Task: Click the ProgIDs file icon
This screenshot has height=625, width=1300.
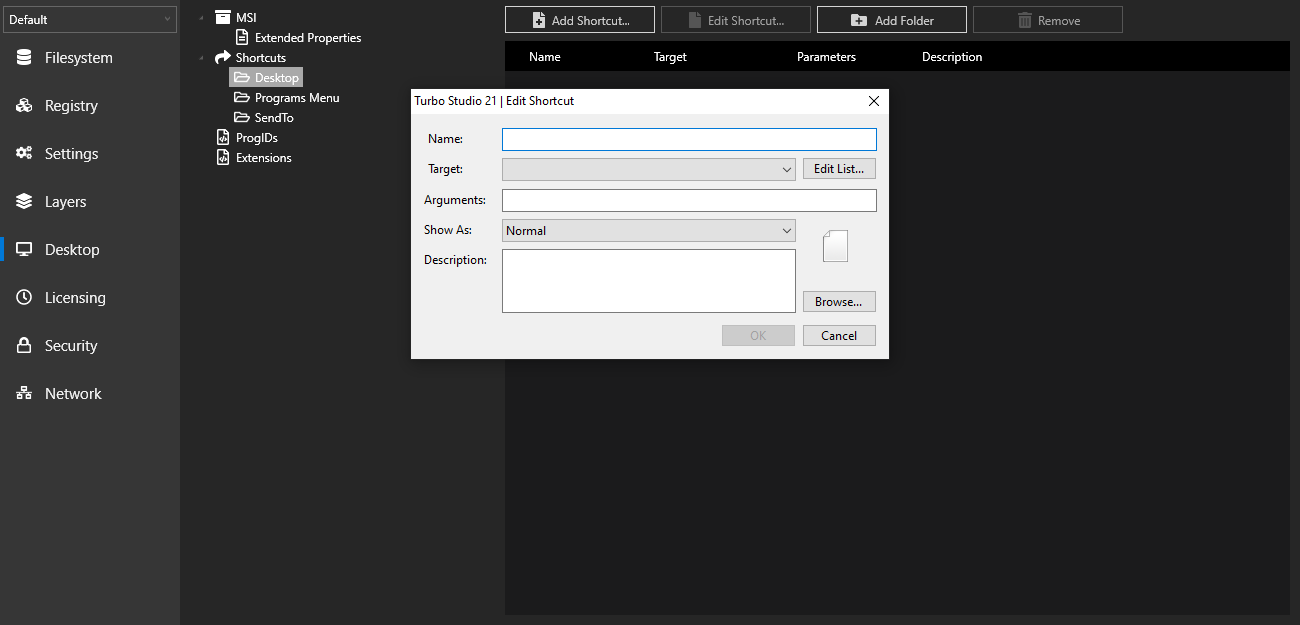Action: 223,137
